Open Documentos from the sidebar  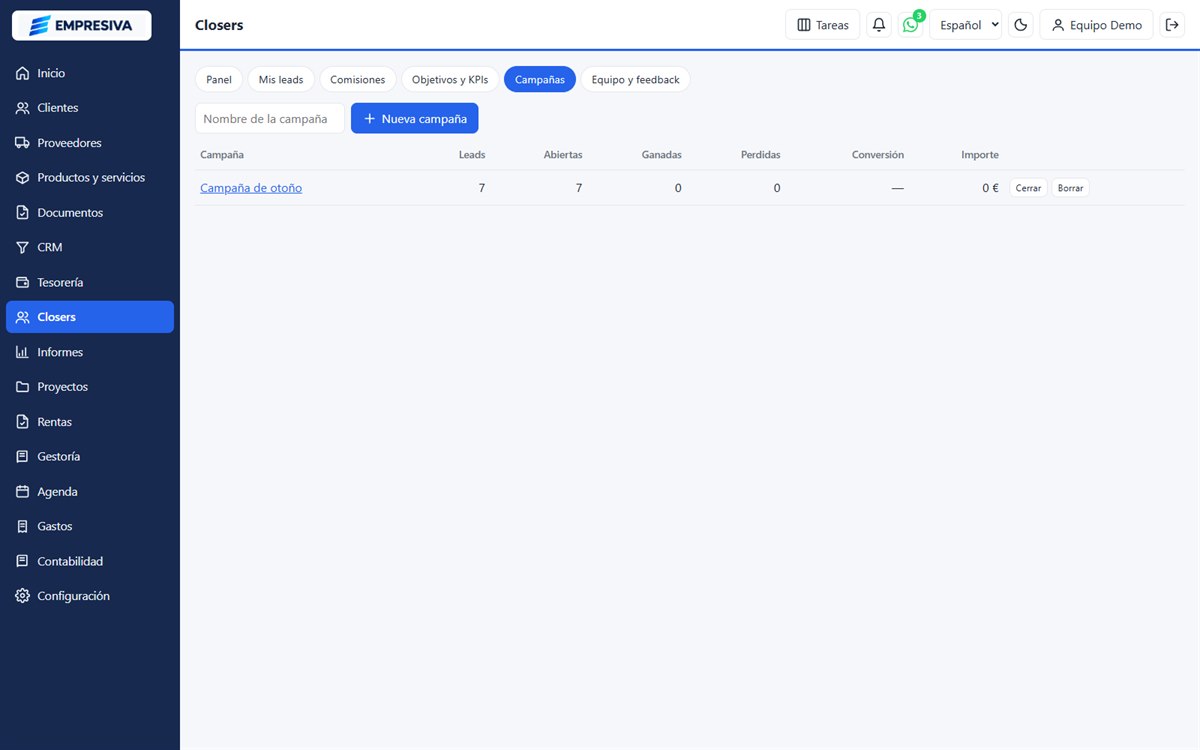pyautogui.click(x=90, y=213)
